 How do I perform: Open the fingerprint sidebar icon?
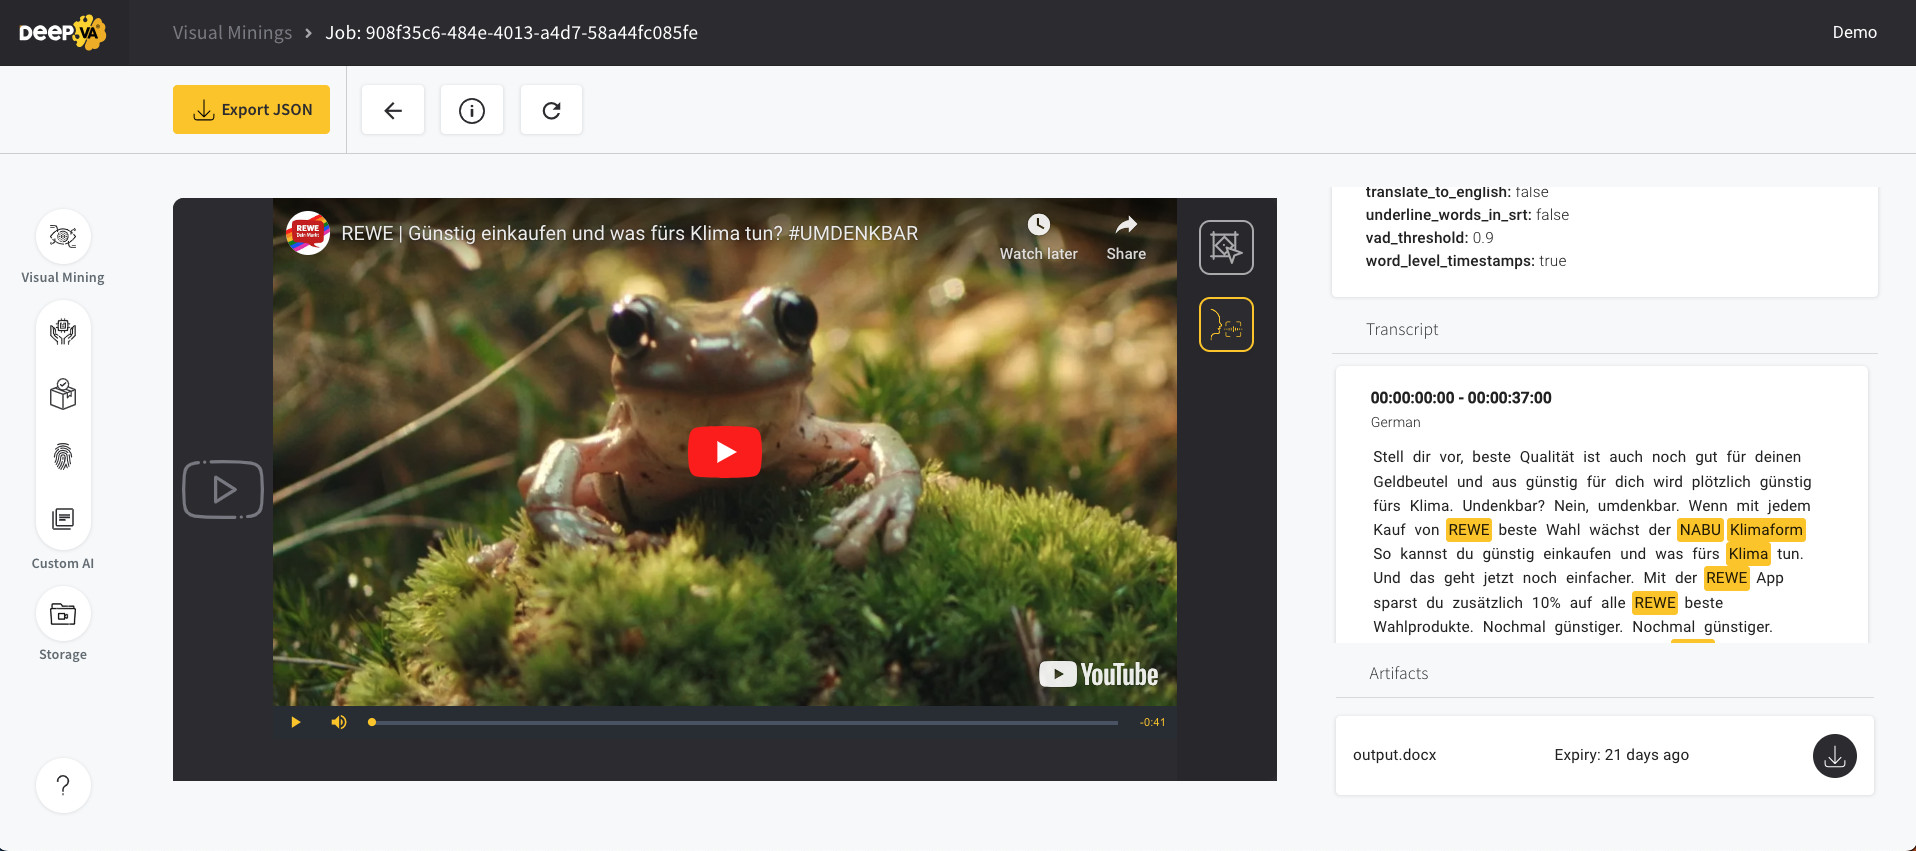coord(63,456)
